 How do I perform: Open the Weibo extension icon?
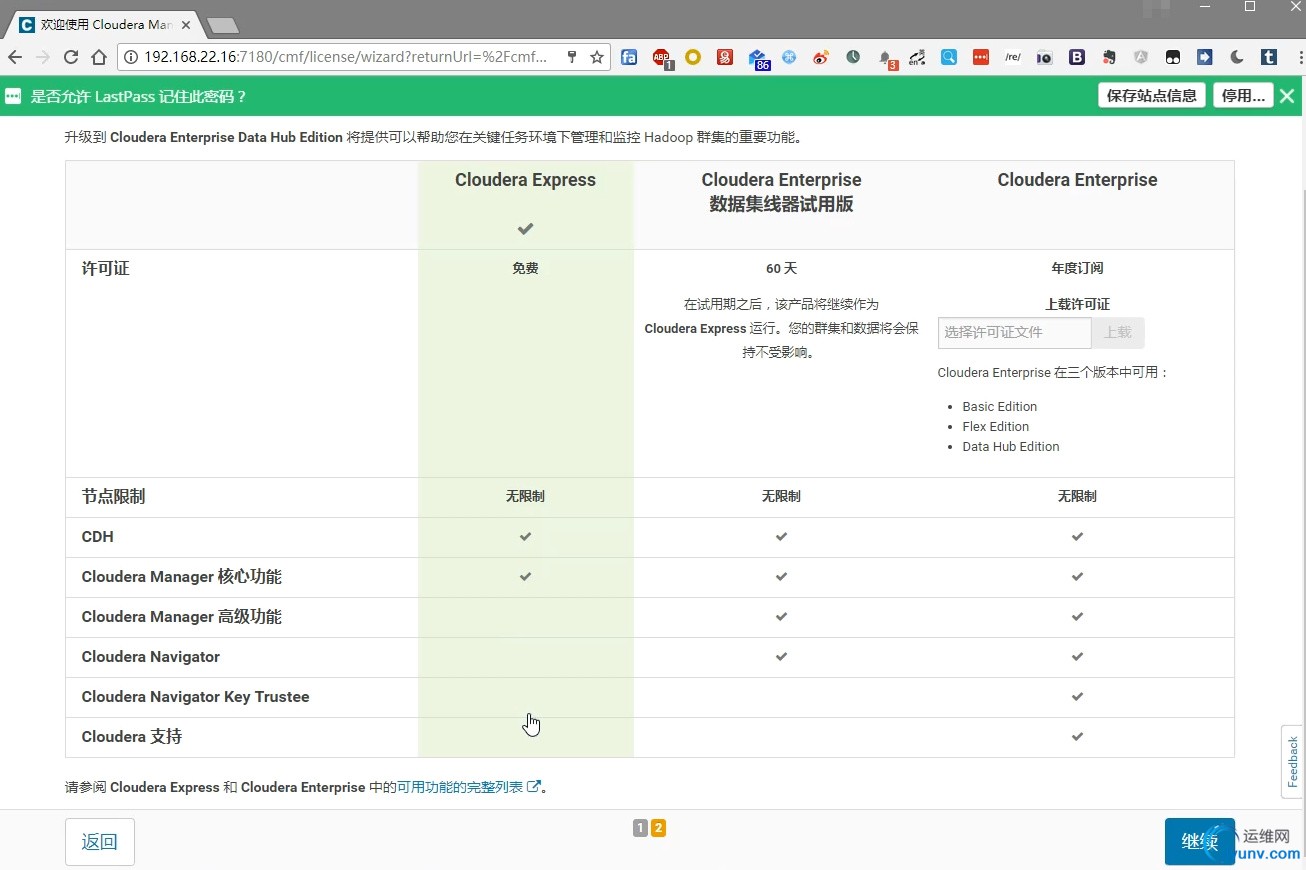[821, 57]
